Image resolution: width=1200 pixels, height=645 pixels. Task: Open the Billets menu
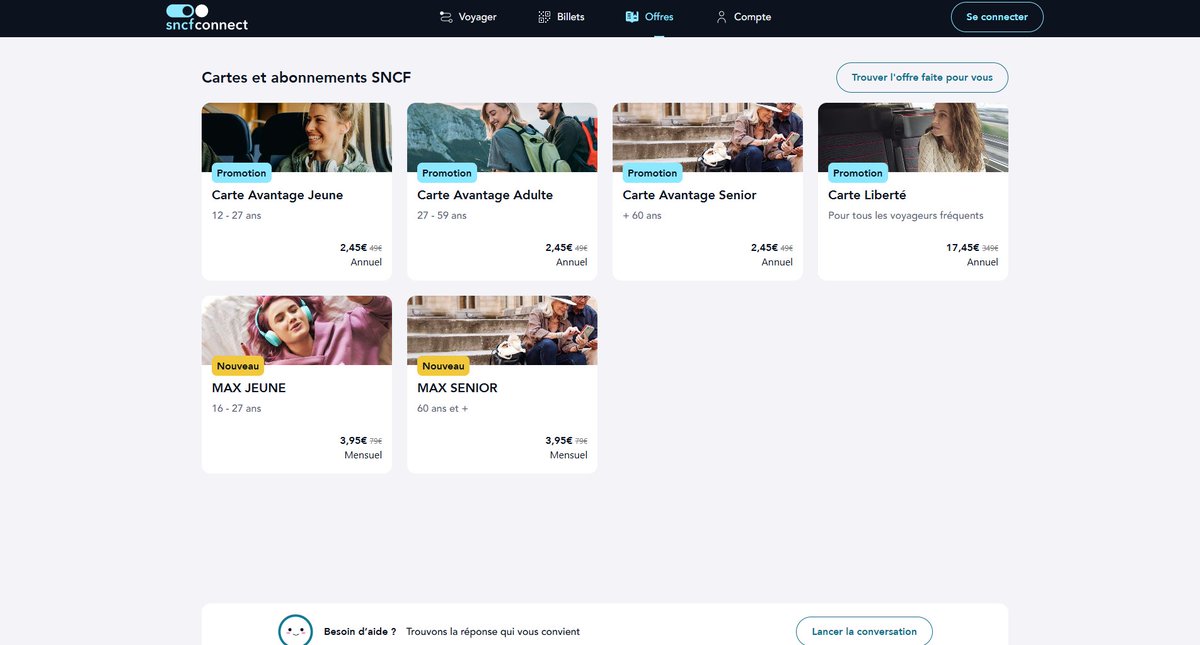pos(561,17)
